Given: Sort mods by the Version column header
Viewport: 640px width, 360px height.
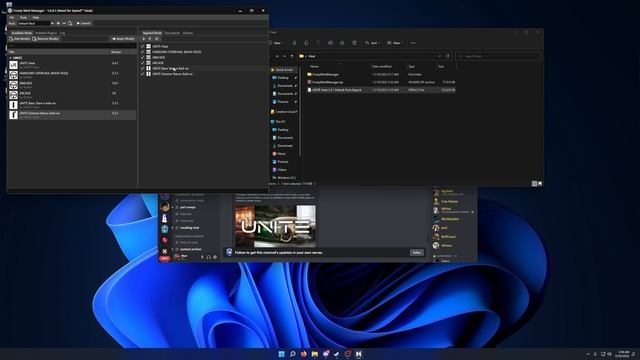Looking at the screenshot, I should tap(116, 52).
